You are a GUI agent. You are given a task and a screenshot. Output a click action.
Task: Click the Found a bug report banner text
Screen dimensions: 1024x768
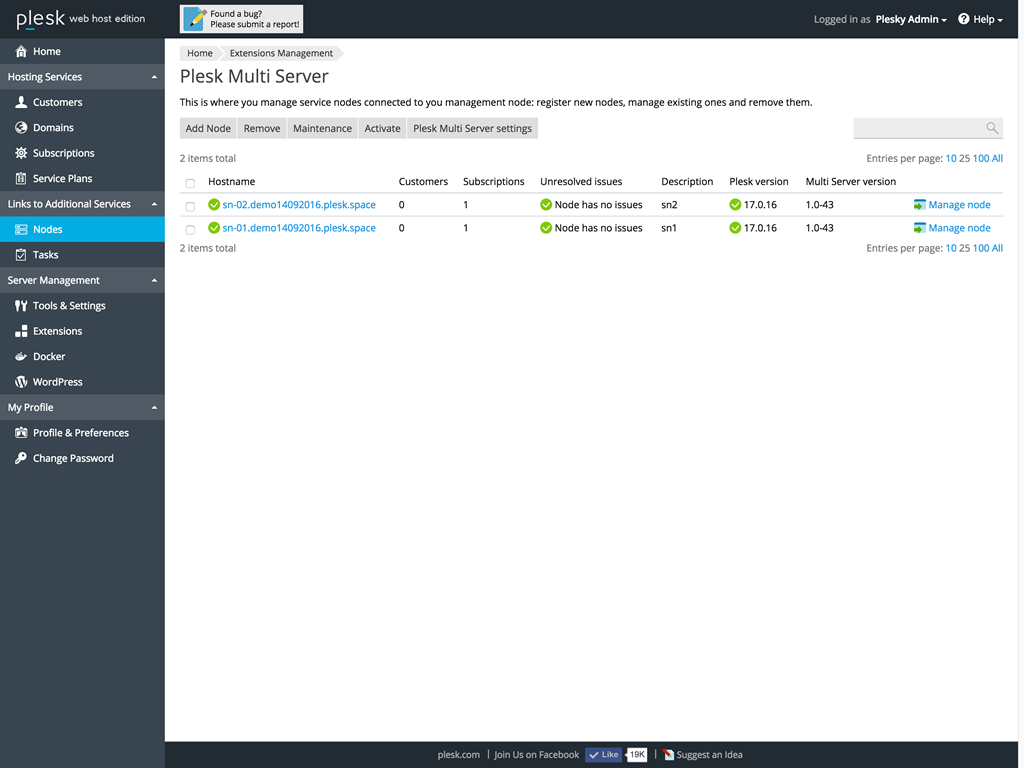pos(255,19)
